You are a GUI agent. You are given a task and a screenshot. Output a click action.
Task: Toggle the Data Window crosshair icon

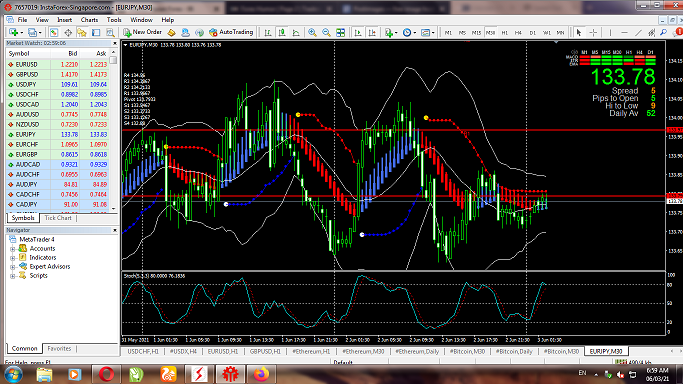68,32
